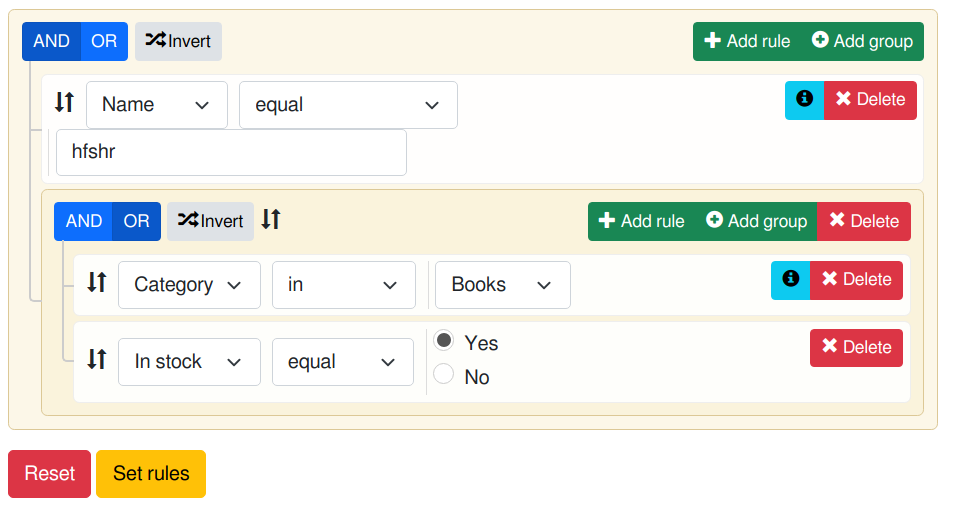The width and height of the screenshot is (954, 508).
Task: Click the yellow Set rules button
Action: 151,474
